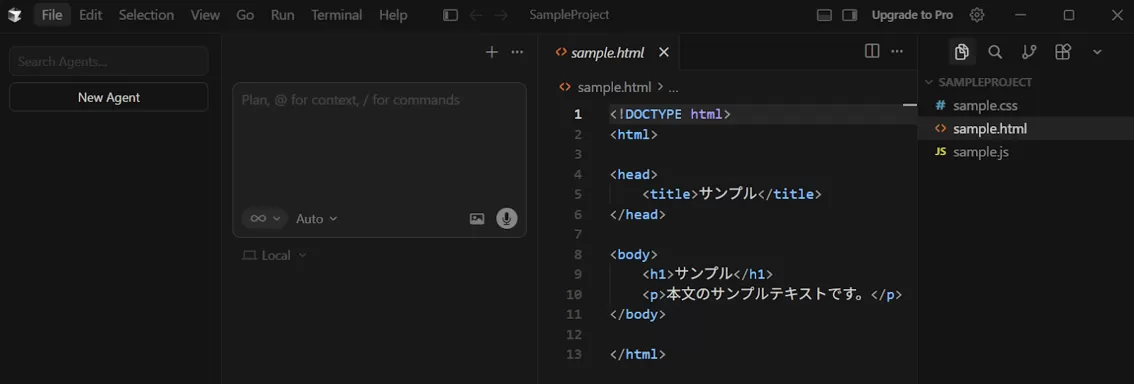Open the Help menu

(x=393, y=15)
